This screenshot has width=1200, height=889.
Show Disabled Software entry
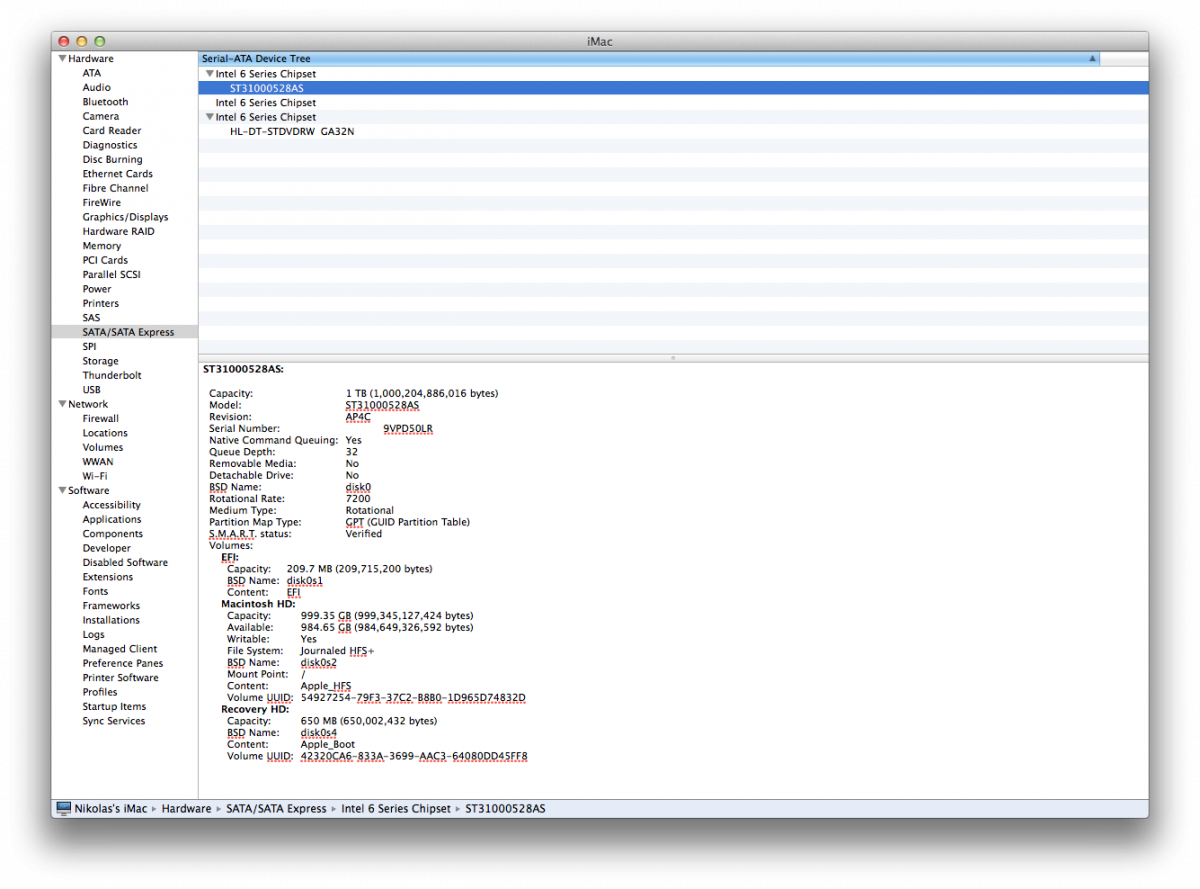click(x=125, y=563)
